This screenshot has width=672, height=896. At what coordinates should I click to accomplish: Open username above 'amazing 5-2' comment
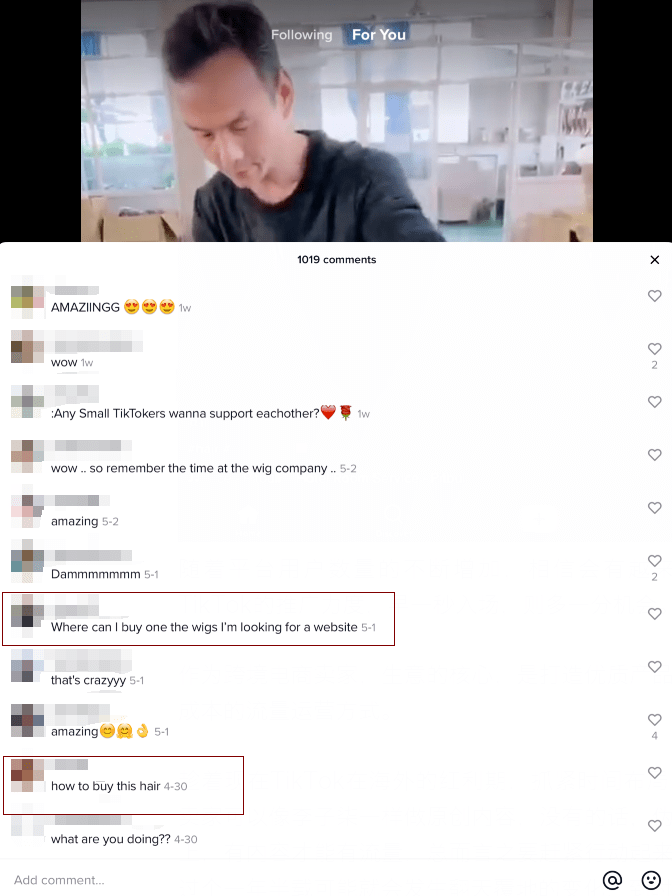coord(77,501)
